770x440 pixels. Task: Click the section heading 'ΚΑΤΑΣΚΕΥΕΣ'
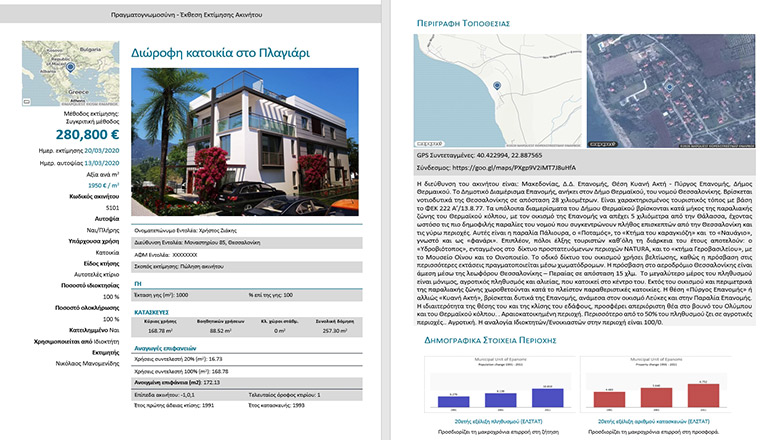[x=151, y=312]
